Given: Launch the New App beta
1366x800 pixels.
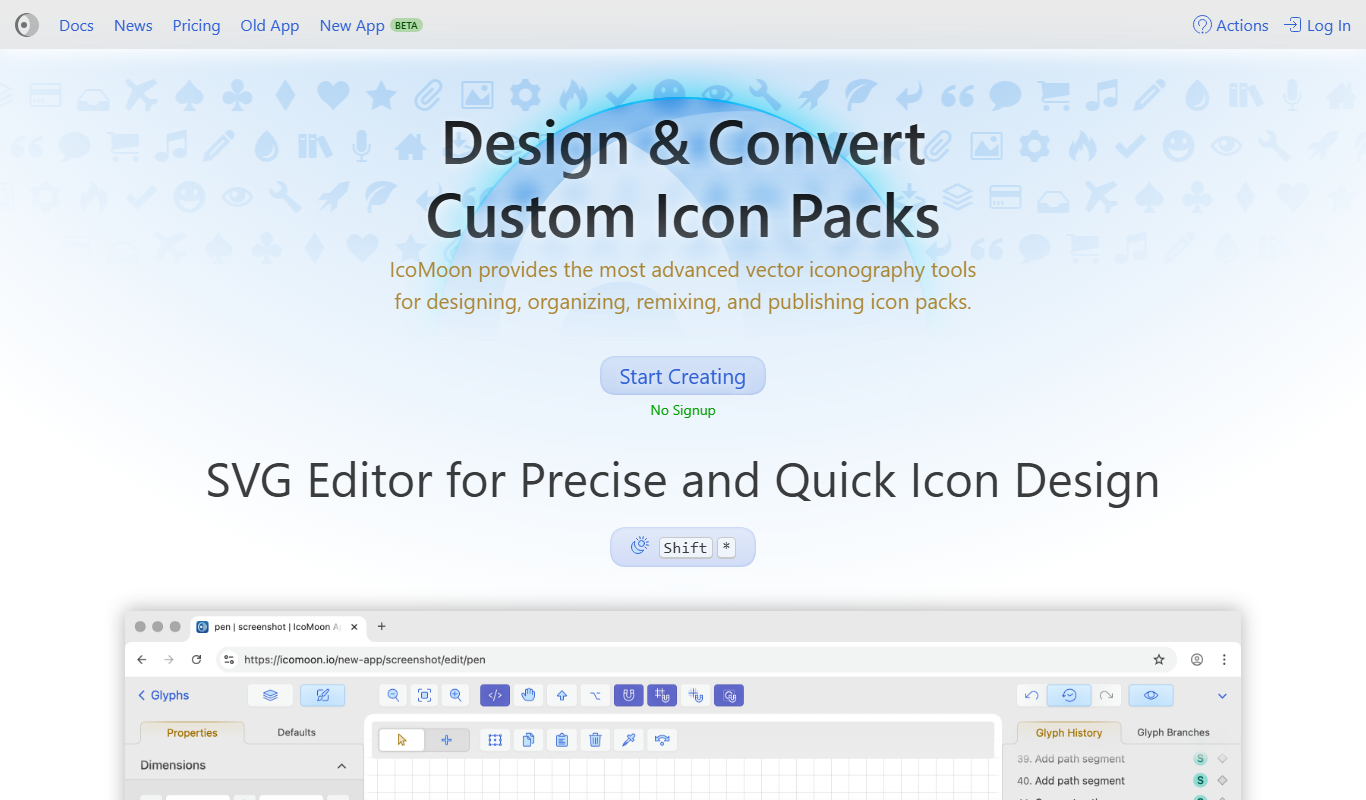Looking at the screenshot, I should (371, 25).
